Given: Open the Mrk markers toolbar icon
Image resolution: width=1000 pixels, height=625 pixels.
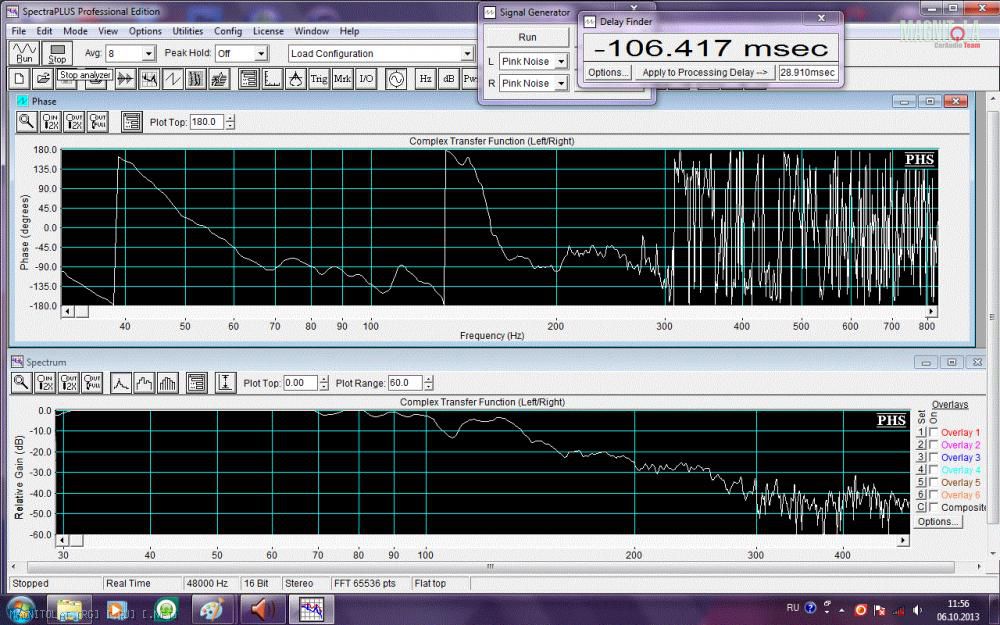Looking at the screenshot, I should point(343,79).
